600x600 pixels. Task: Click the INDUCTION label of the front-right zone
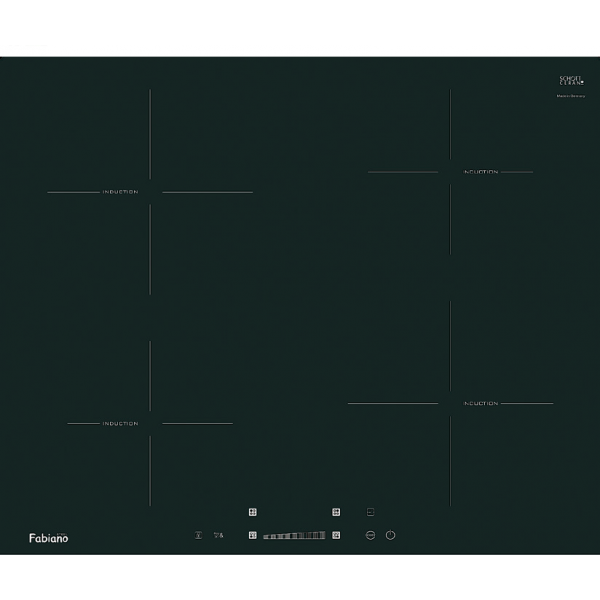(481, 403)
